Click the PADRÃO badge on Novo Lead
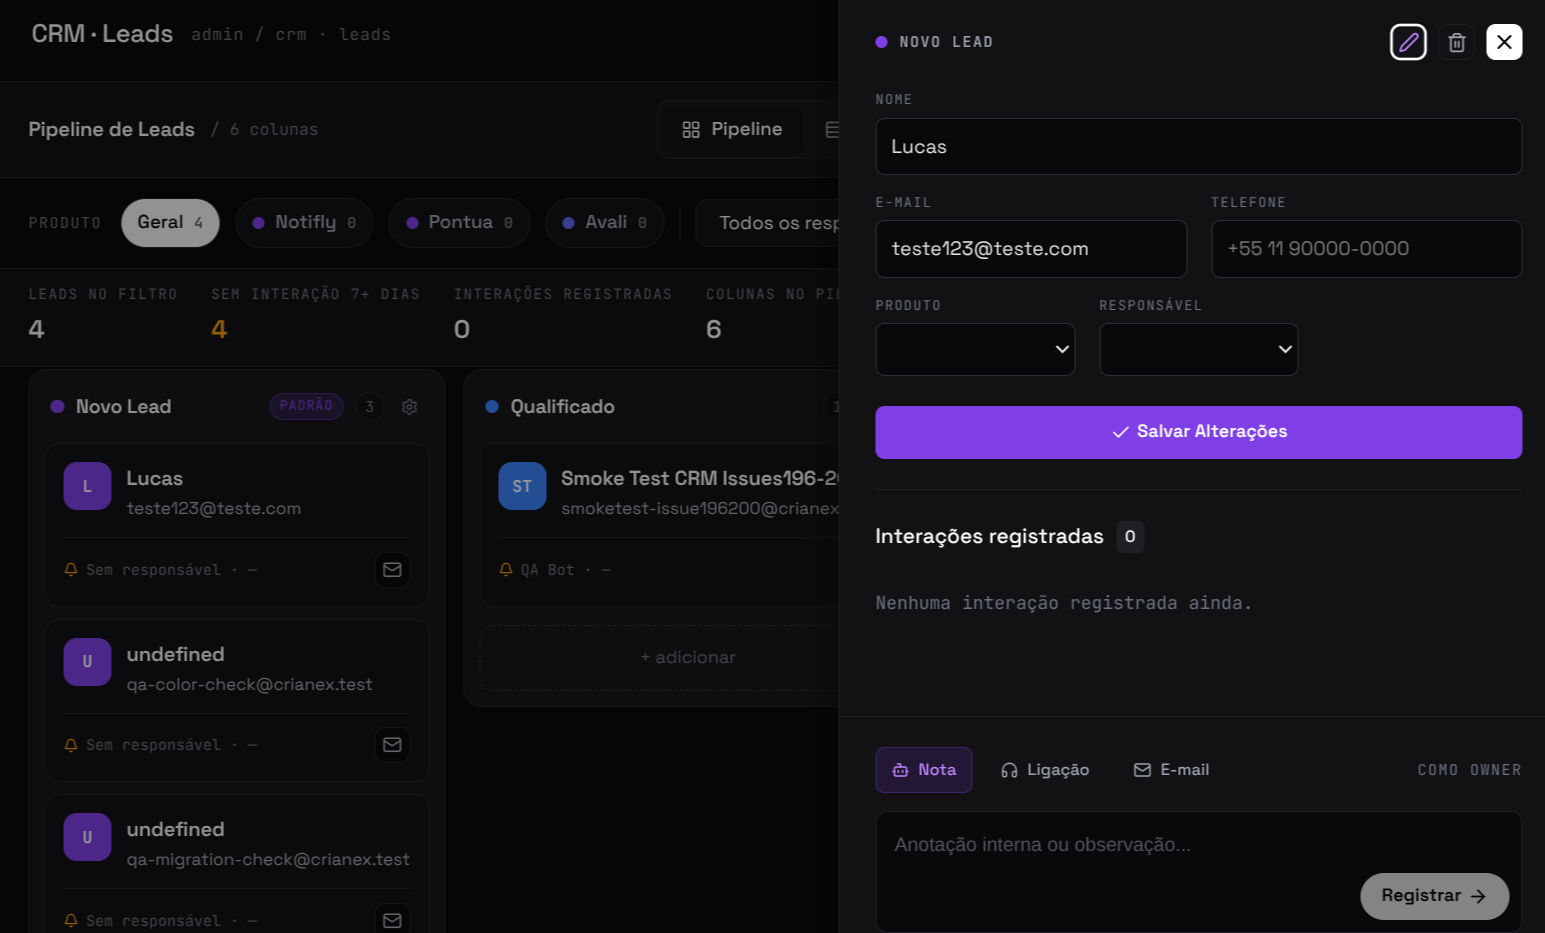This screenshot has width=1545, height=933. click(x=306, y=406)
